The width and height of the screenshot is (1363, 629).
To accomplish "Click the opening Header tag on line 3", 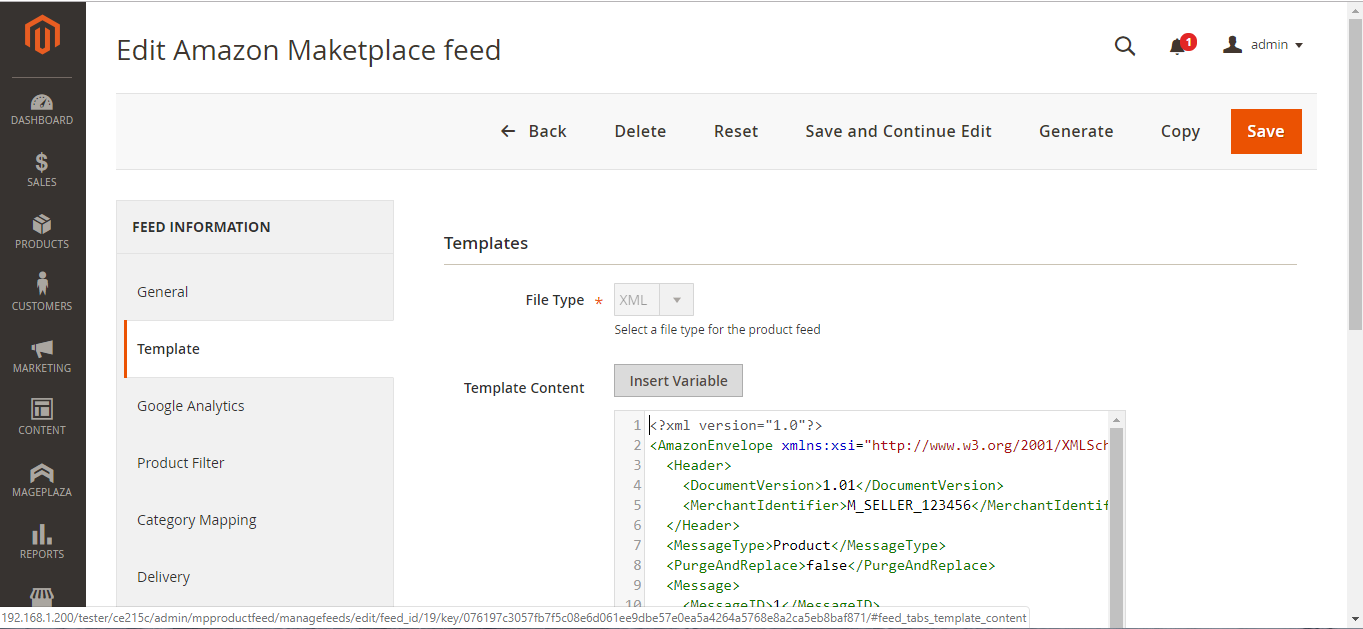I will click(x=699, y=465).
